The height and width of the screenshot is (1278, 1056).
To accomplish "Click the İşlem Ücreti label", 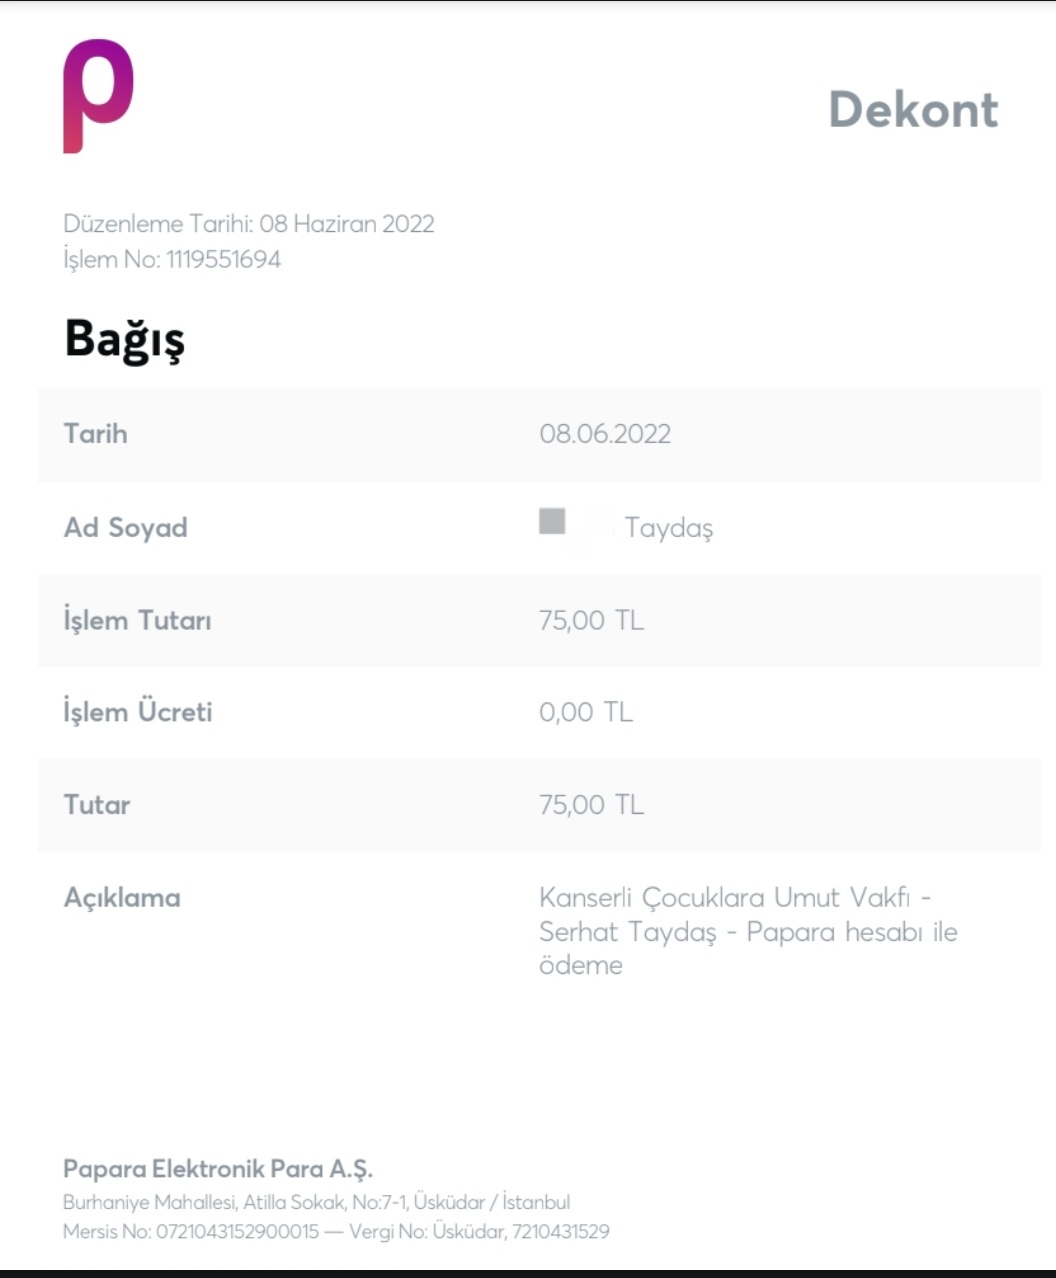I will click(x=137, y=712).
